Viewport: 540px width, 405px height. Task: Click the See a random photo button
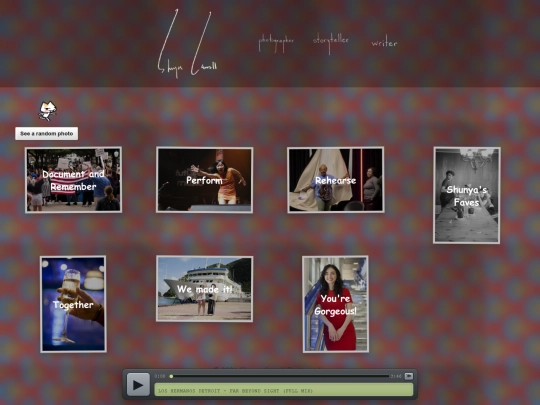46,134
